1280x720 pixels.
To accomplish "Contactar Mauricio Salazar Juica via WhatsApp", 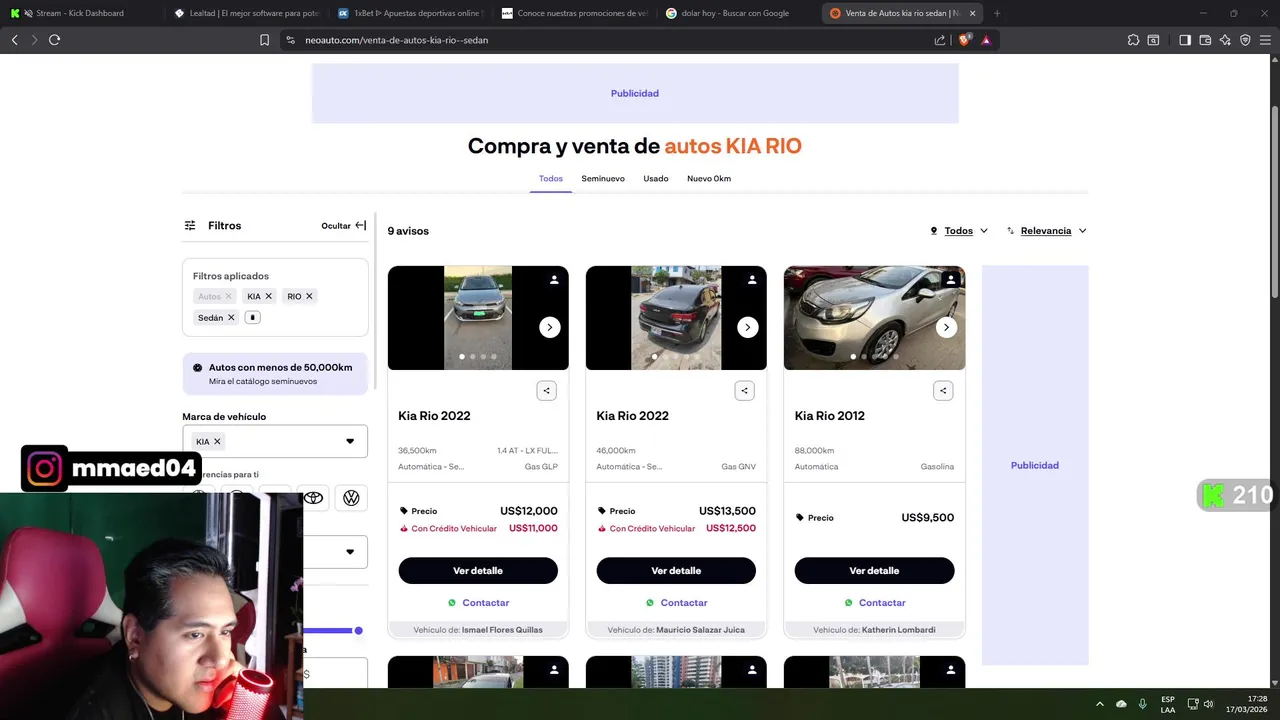I will 676,603.
